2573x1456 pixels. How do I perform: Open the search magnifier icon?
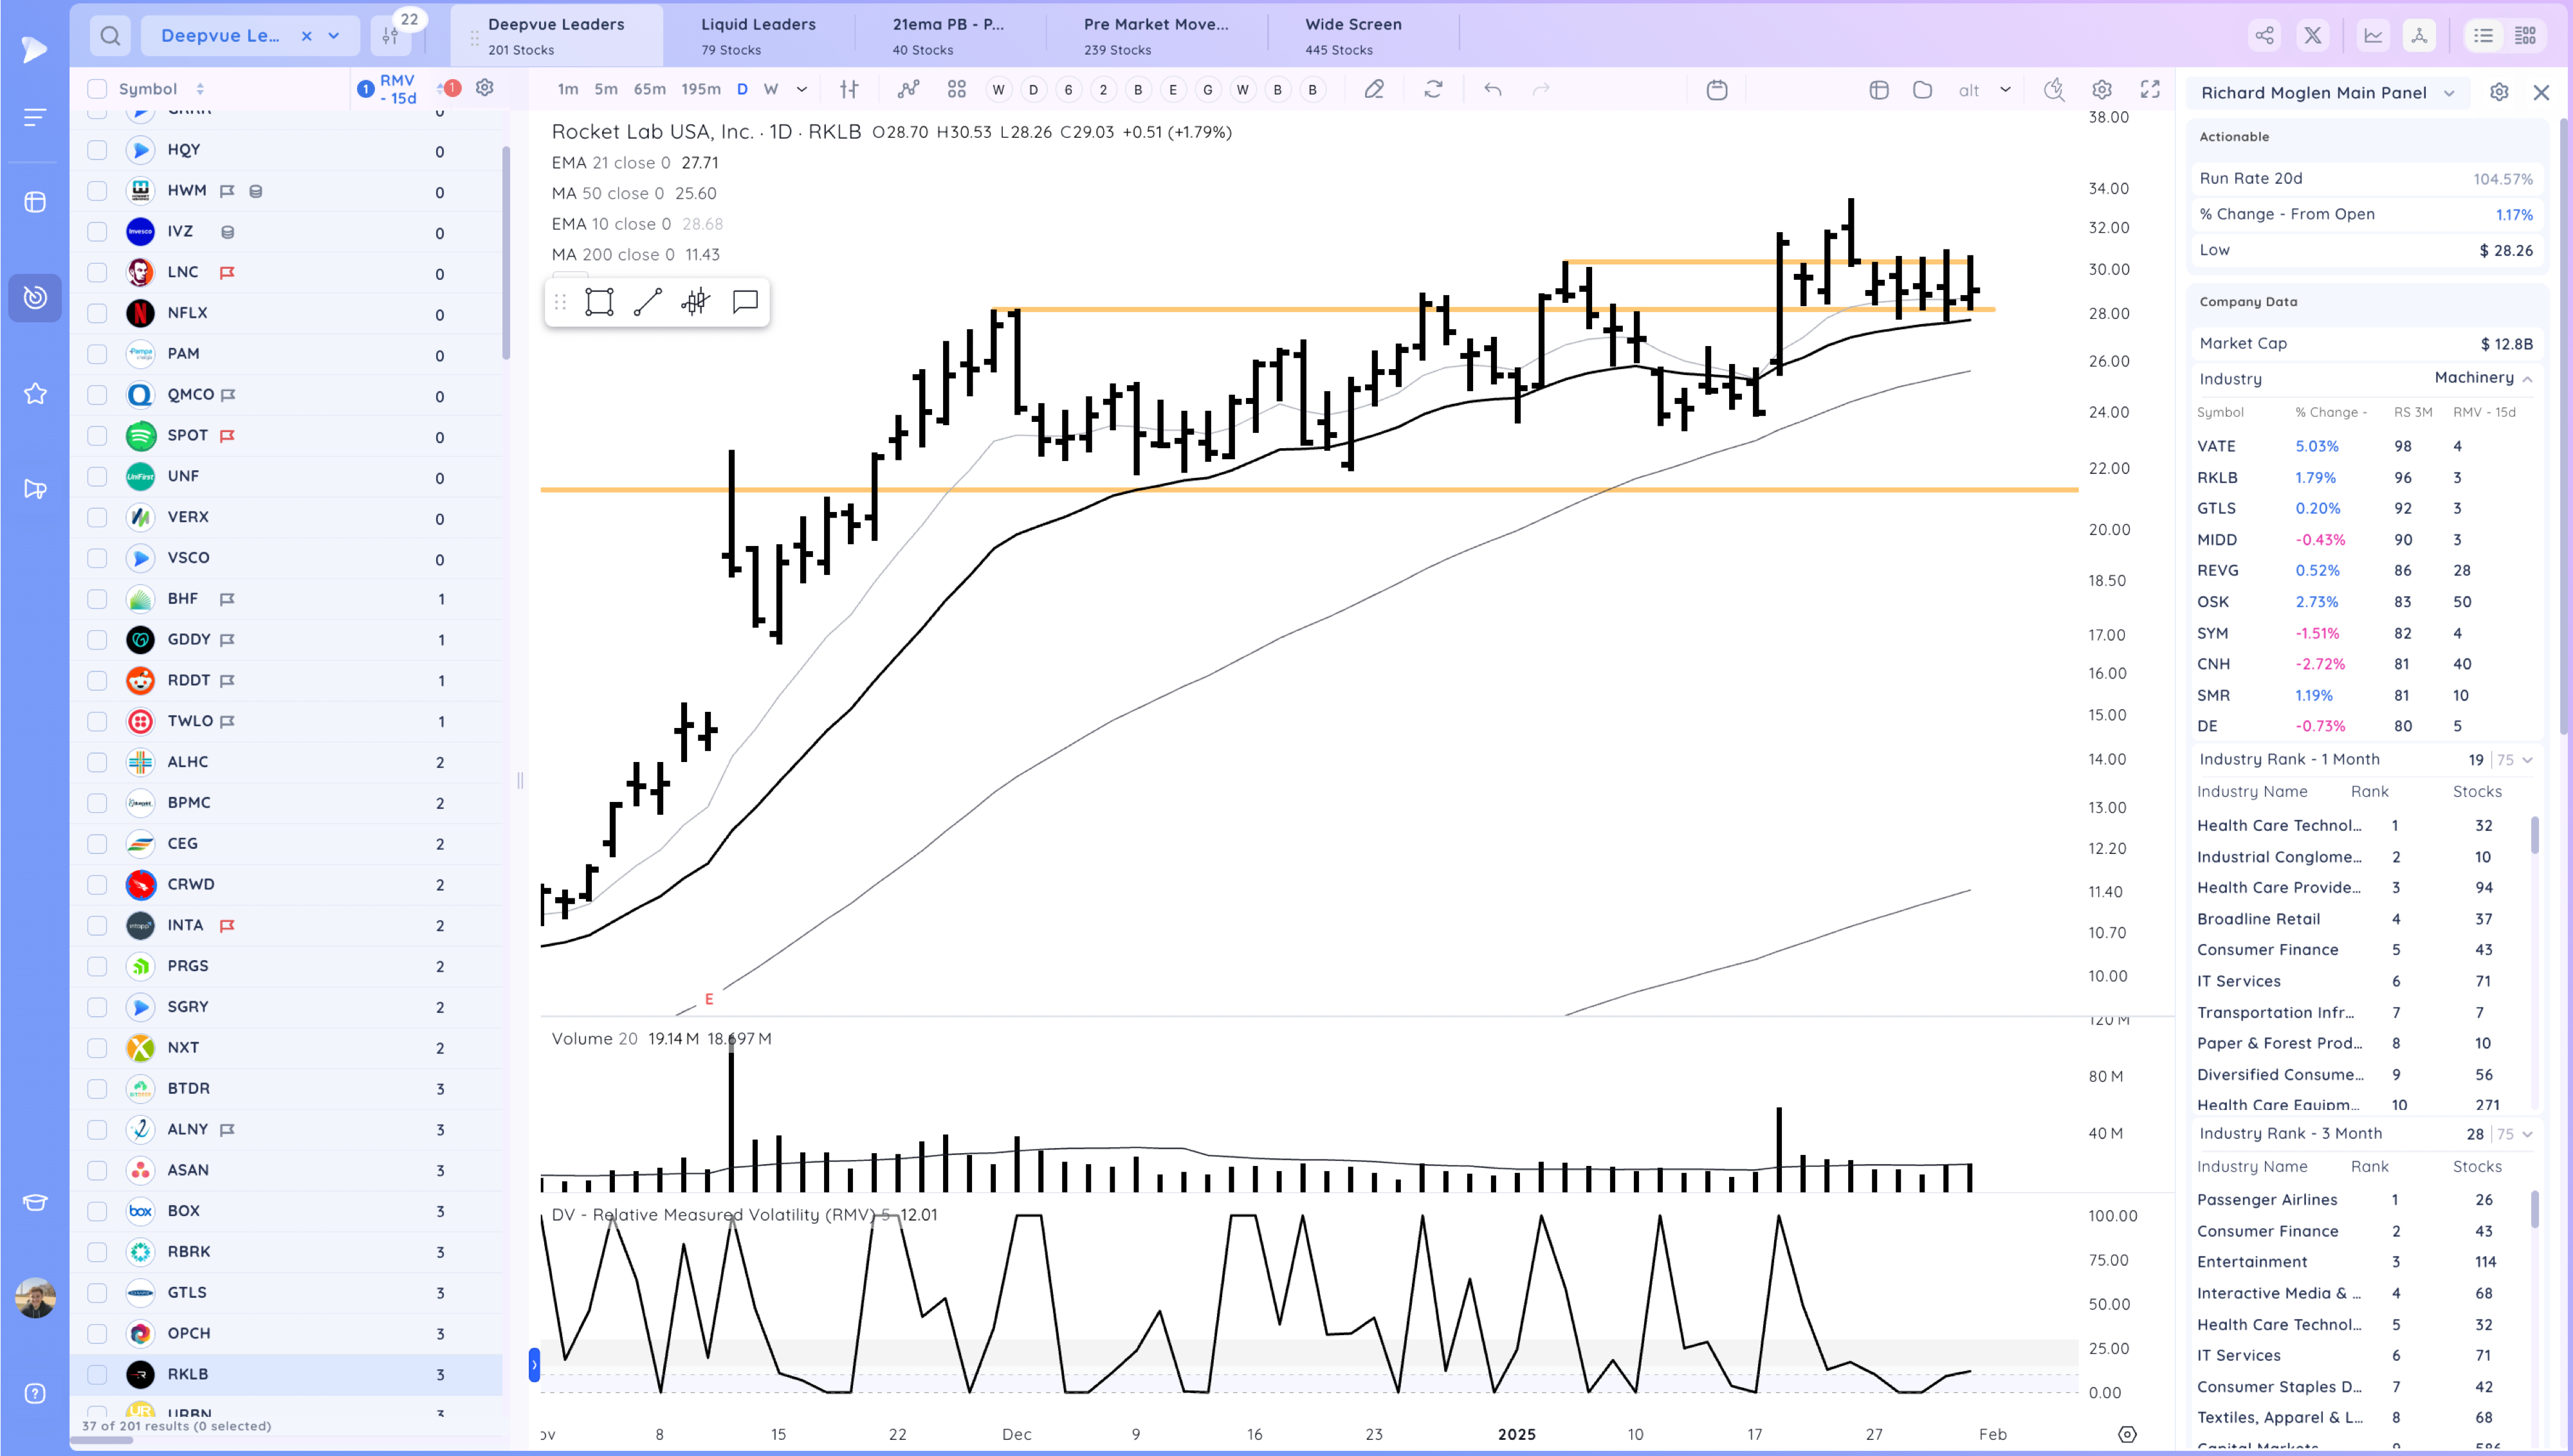tap(110, 36)
